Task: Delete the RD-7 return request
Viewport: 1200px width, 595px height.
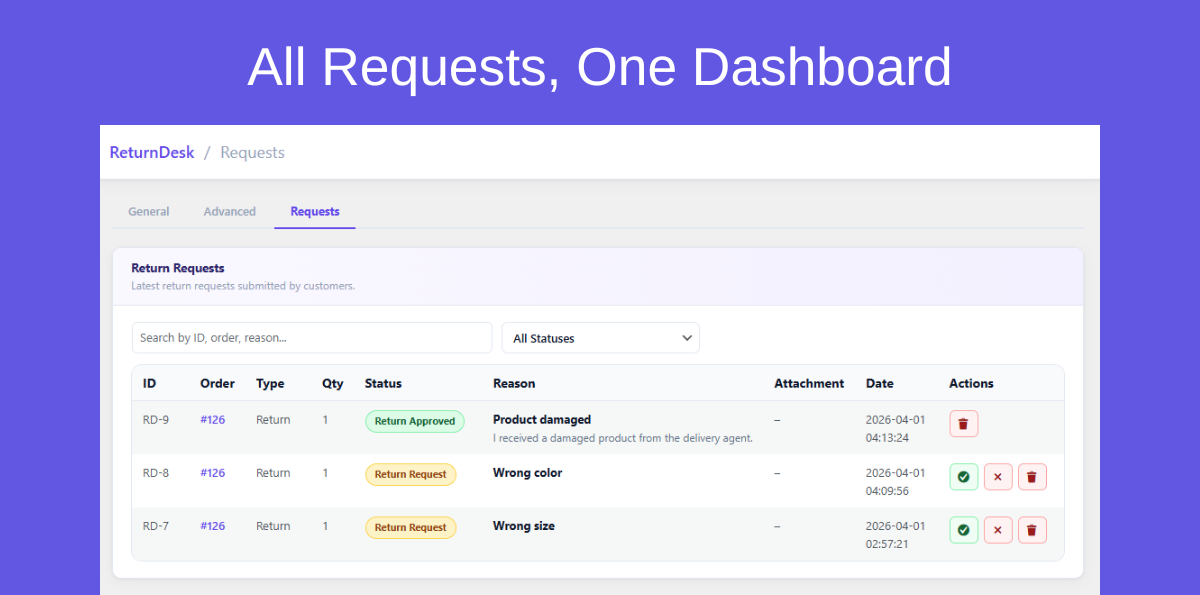Action: click(1031, 529)
